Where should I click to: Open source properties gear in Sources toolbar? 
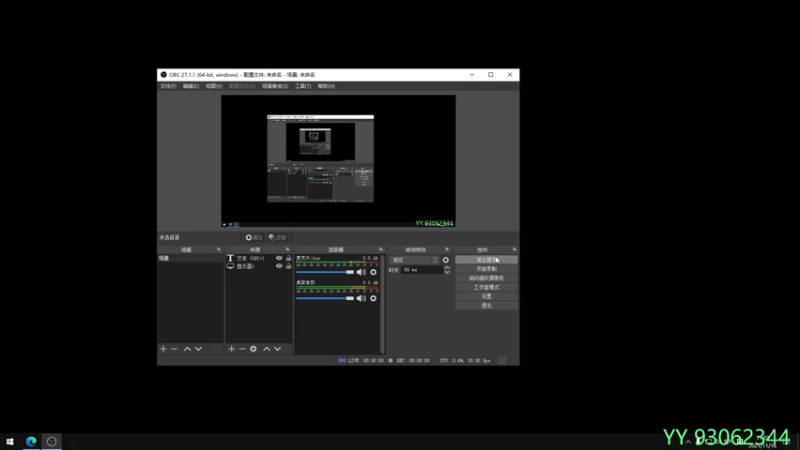tap(254, 349)
